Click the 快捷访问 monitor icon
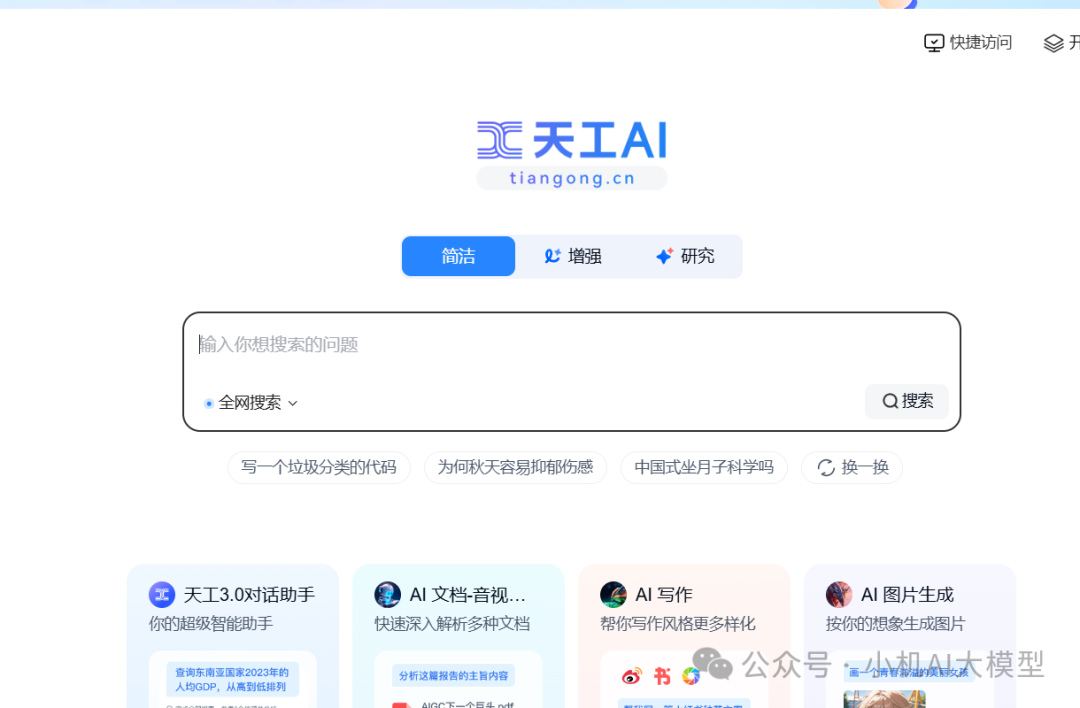This screenshot has width=1080, height=708. point(933,43)
